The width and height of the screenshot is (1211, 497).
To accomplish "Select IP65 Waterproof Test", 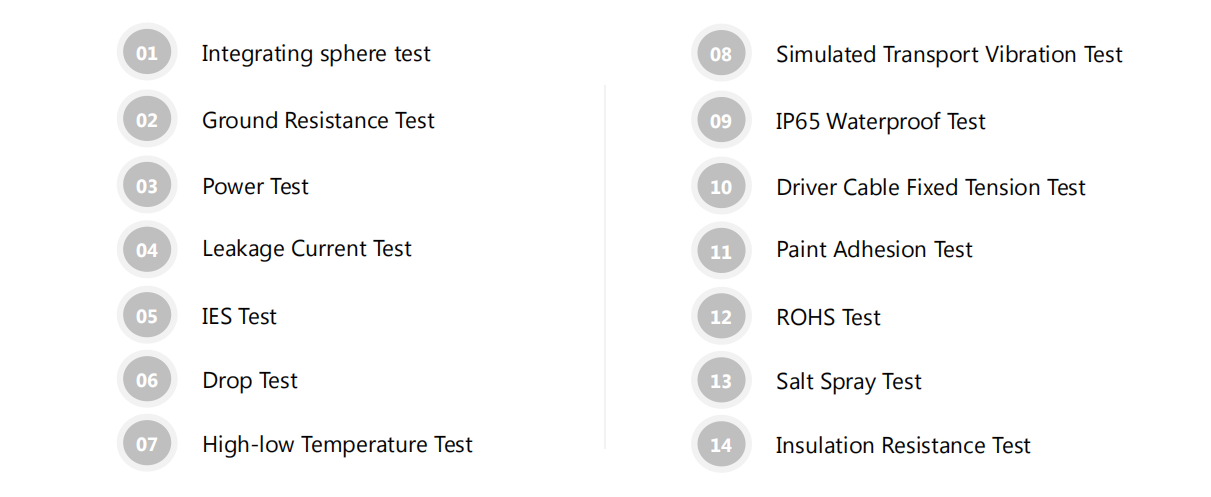I will 881,122.
